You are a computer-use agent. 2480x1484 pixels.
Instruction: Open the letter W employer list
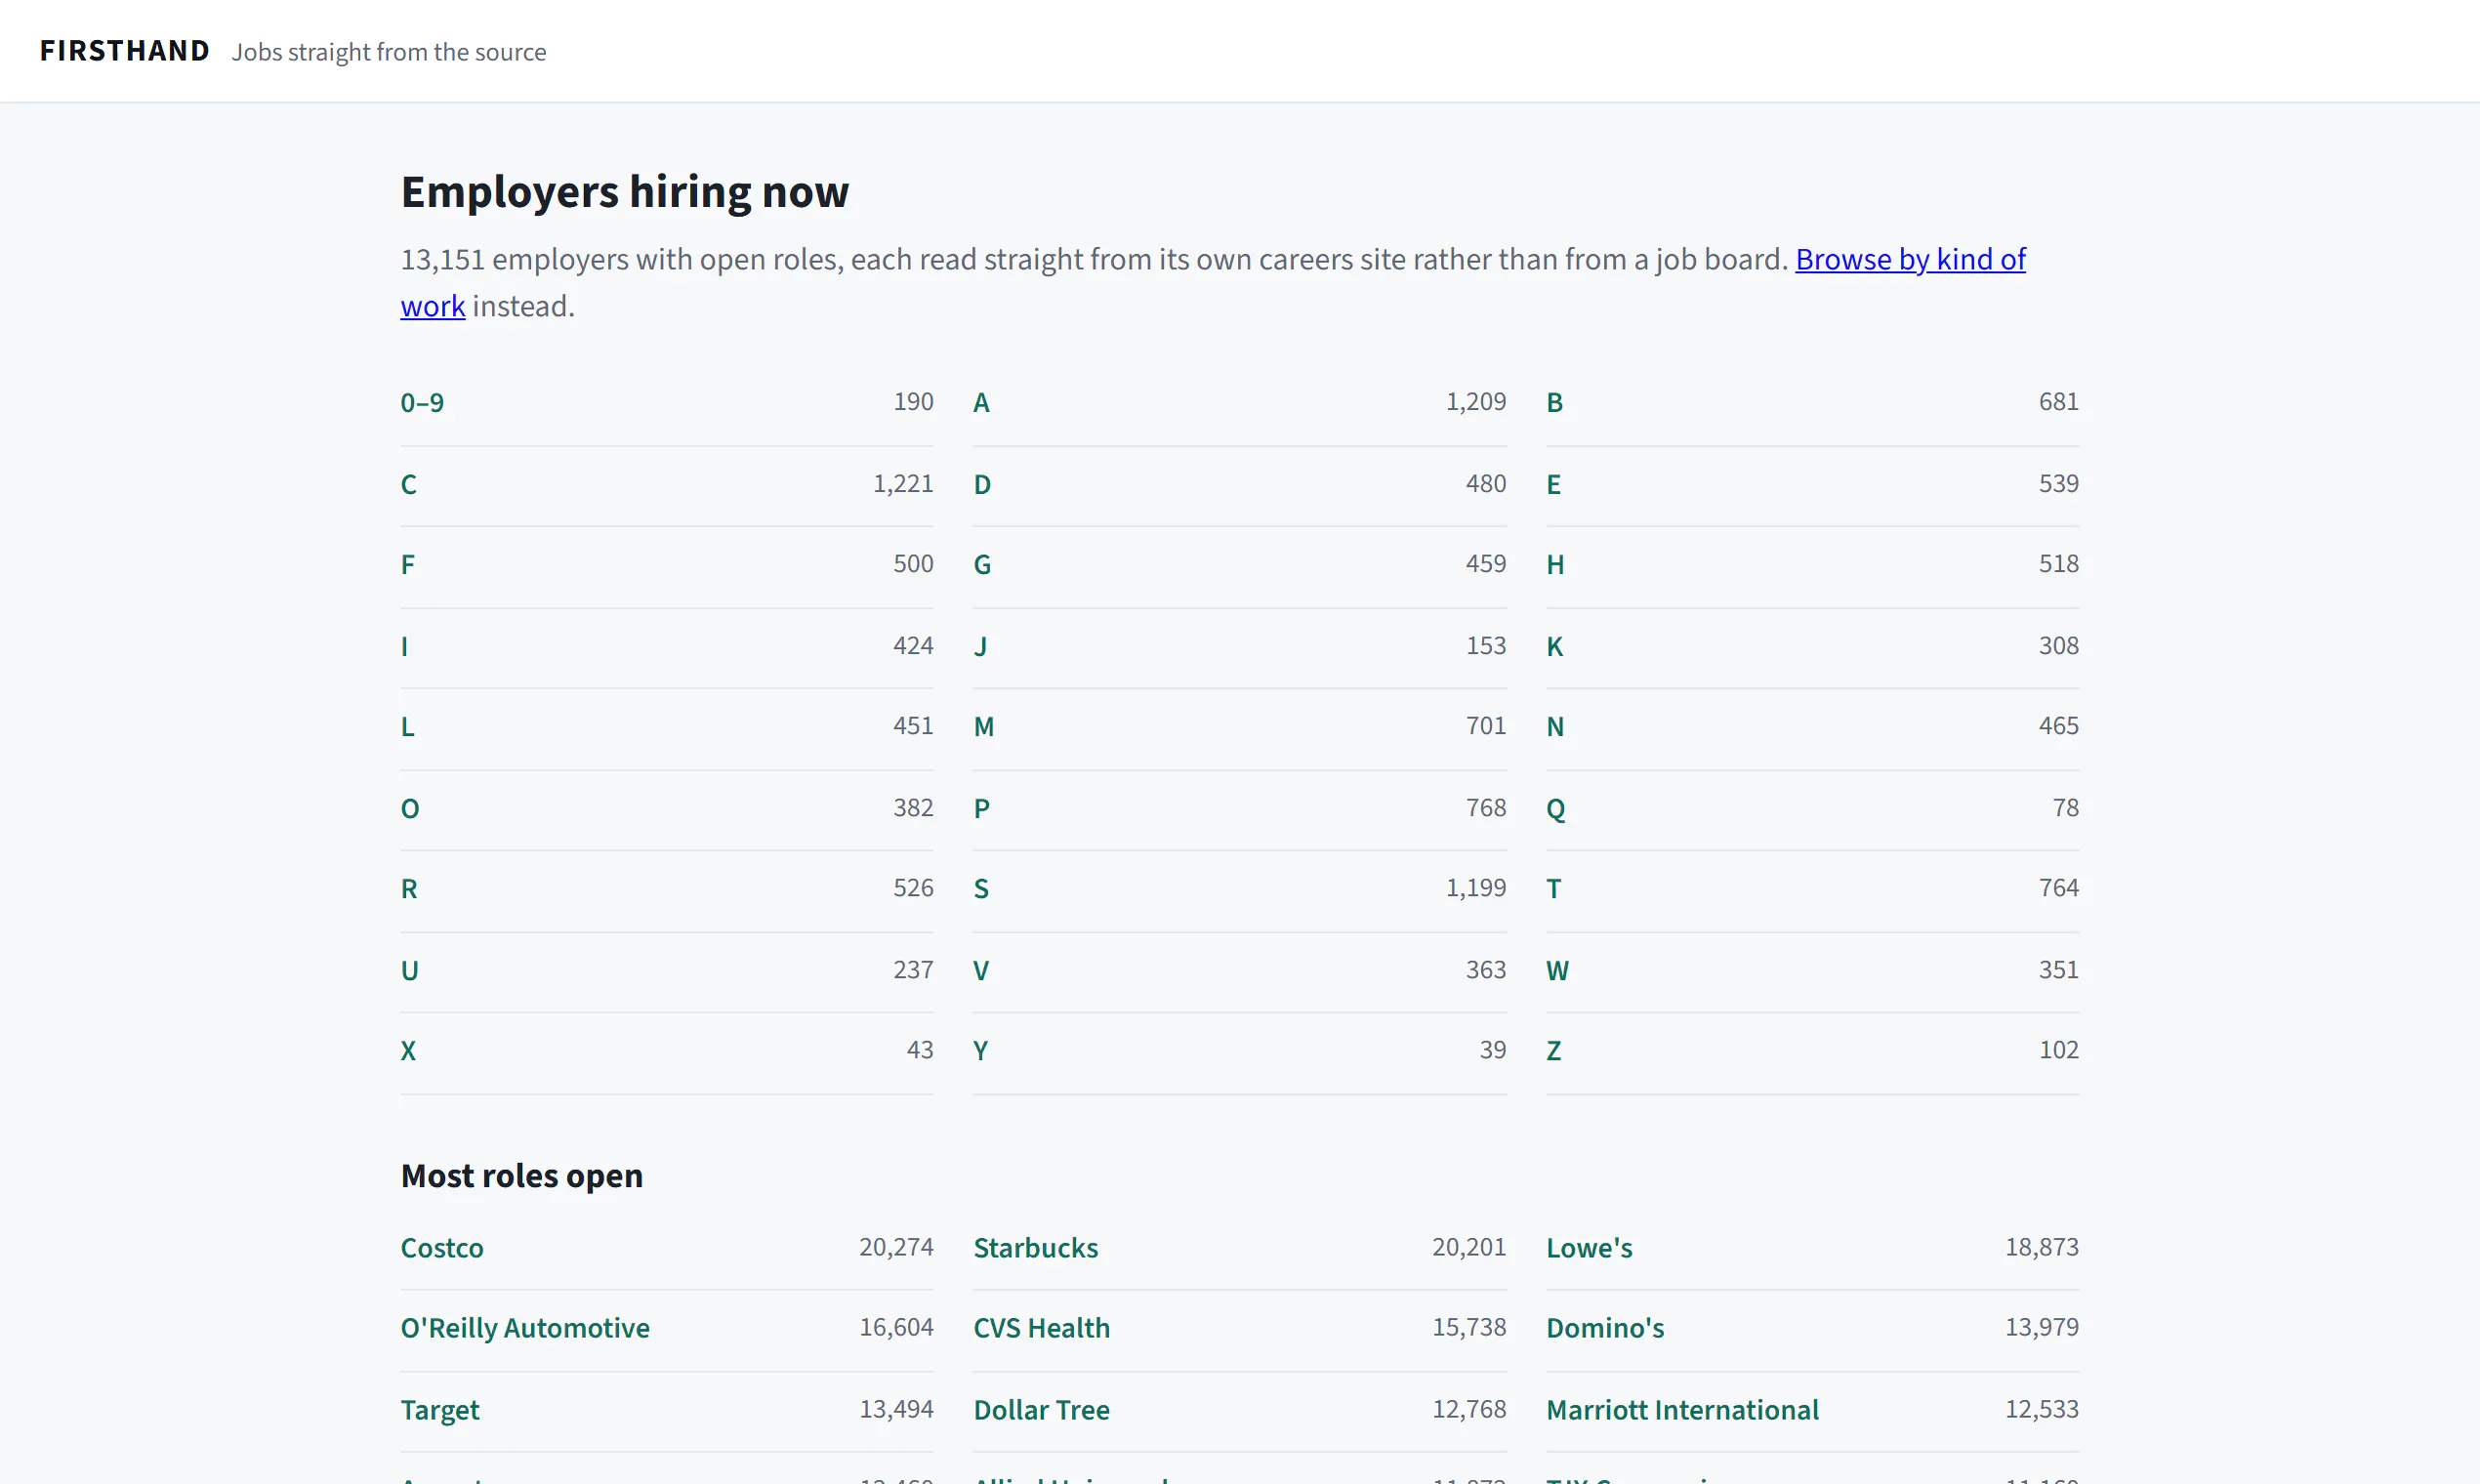(x=1557, y=971)
